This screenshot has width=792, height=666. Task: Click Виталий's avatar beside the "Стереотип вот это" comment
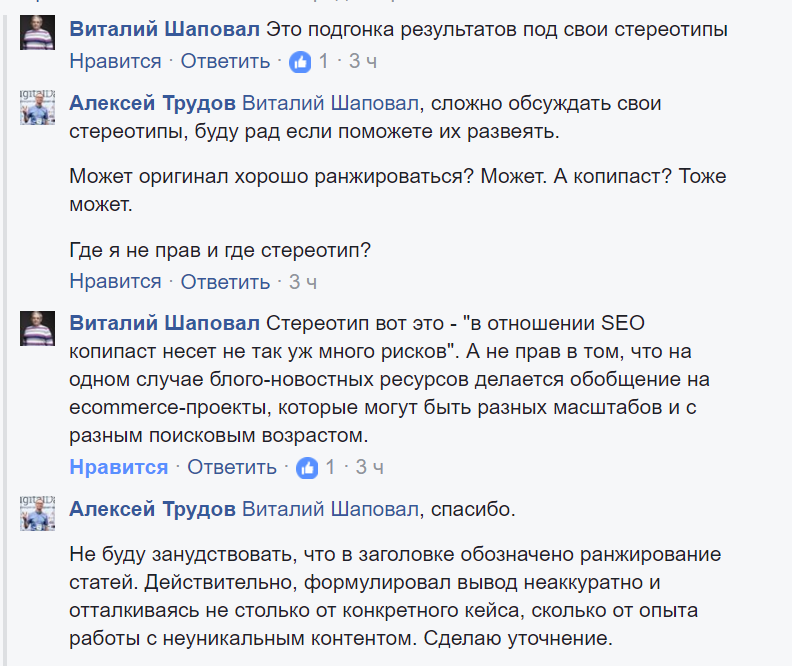click(37, 328)
